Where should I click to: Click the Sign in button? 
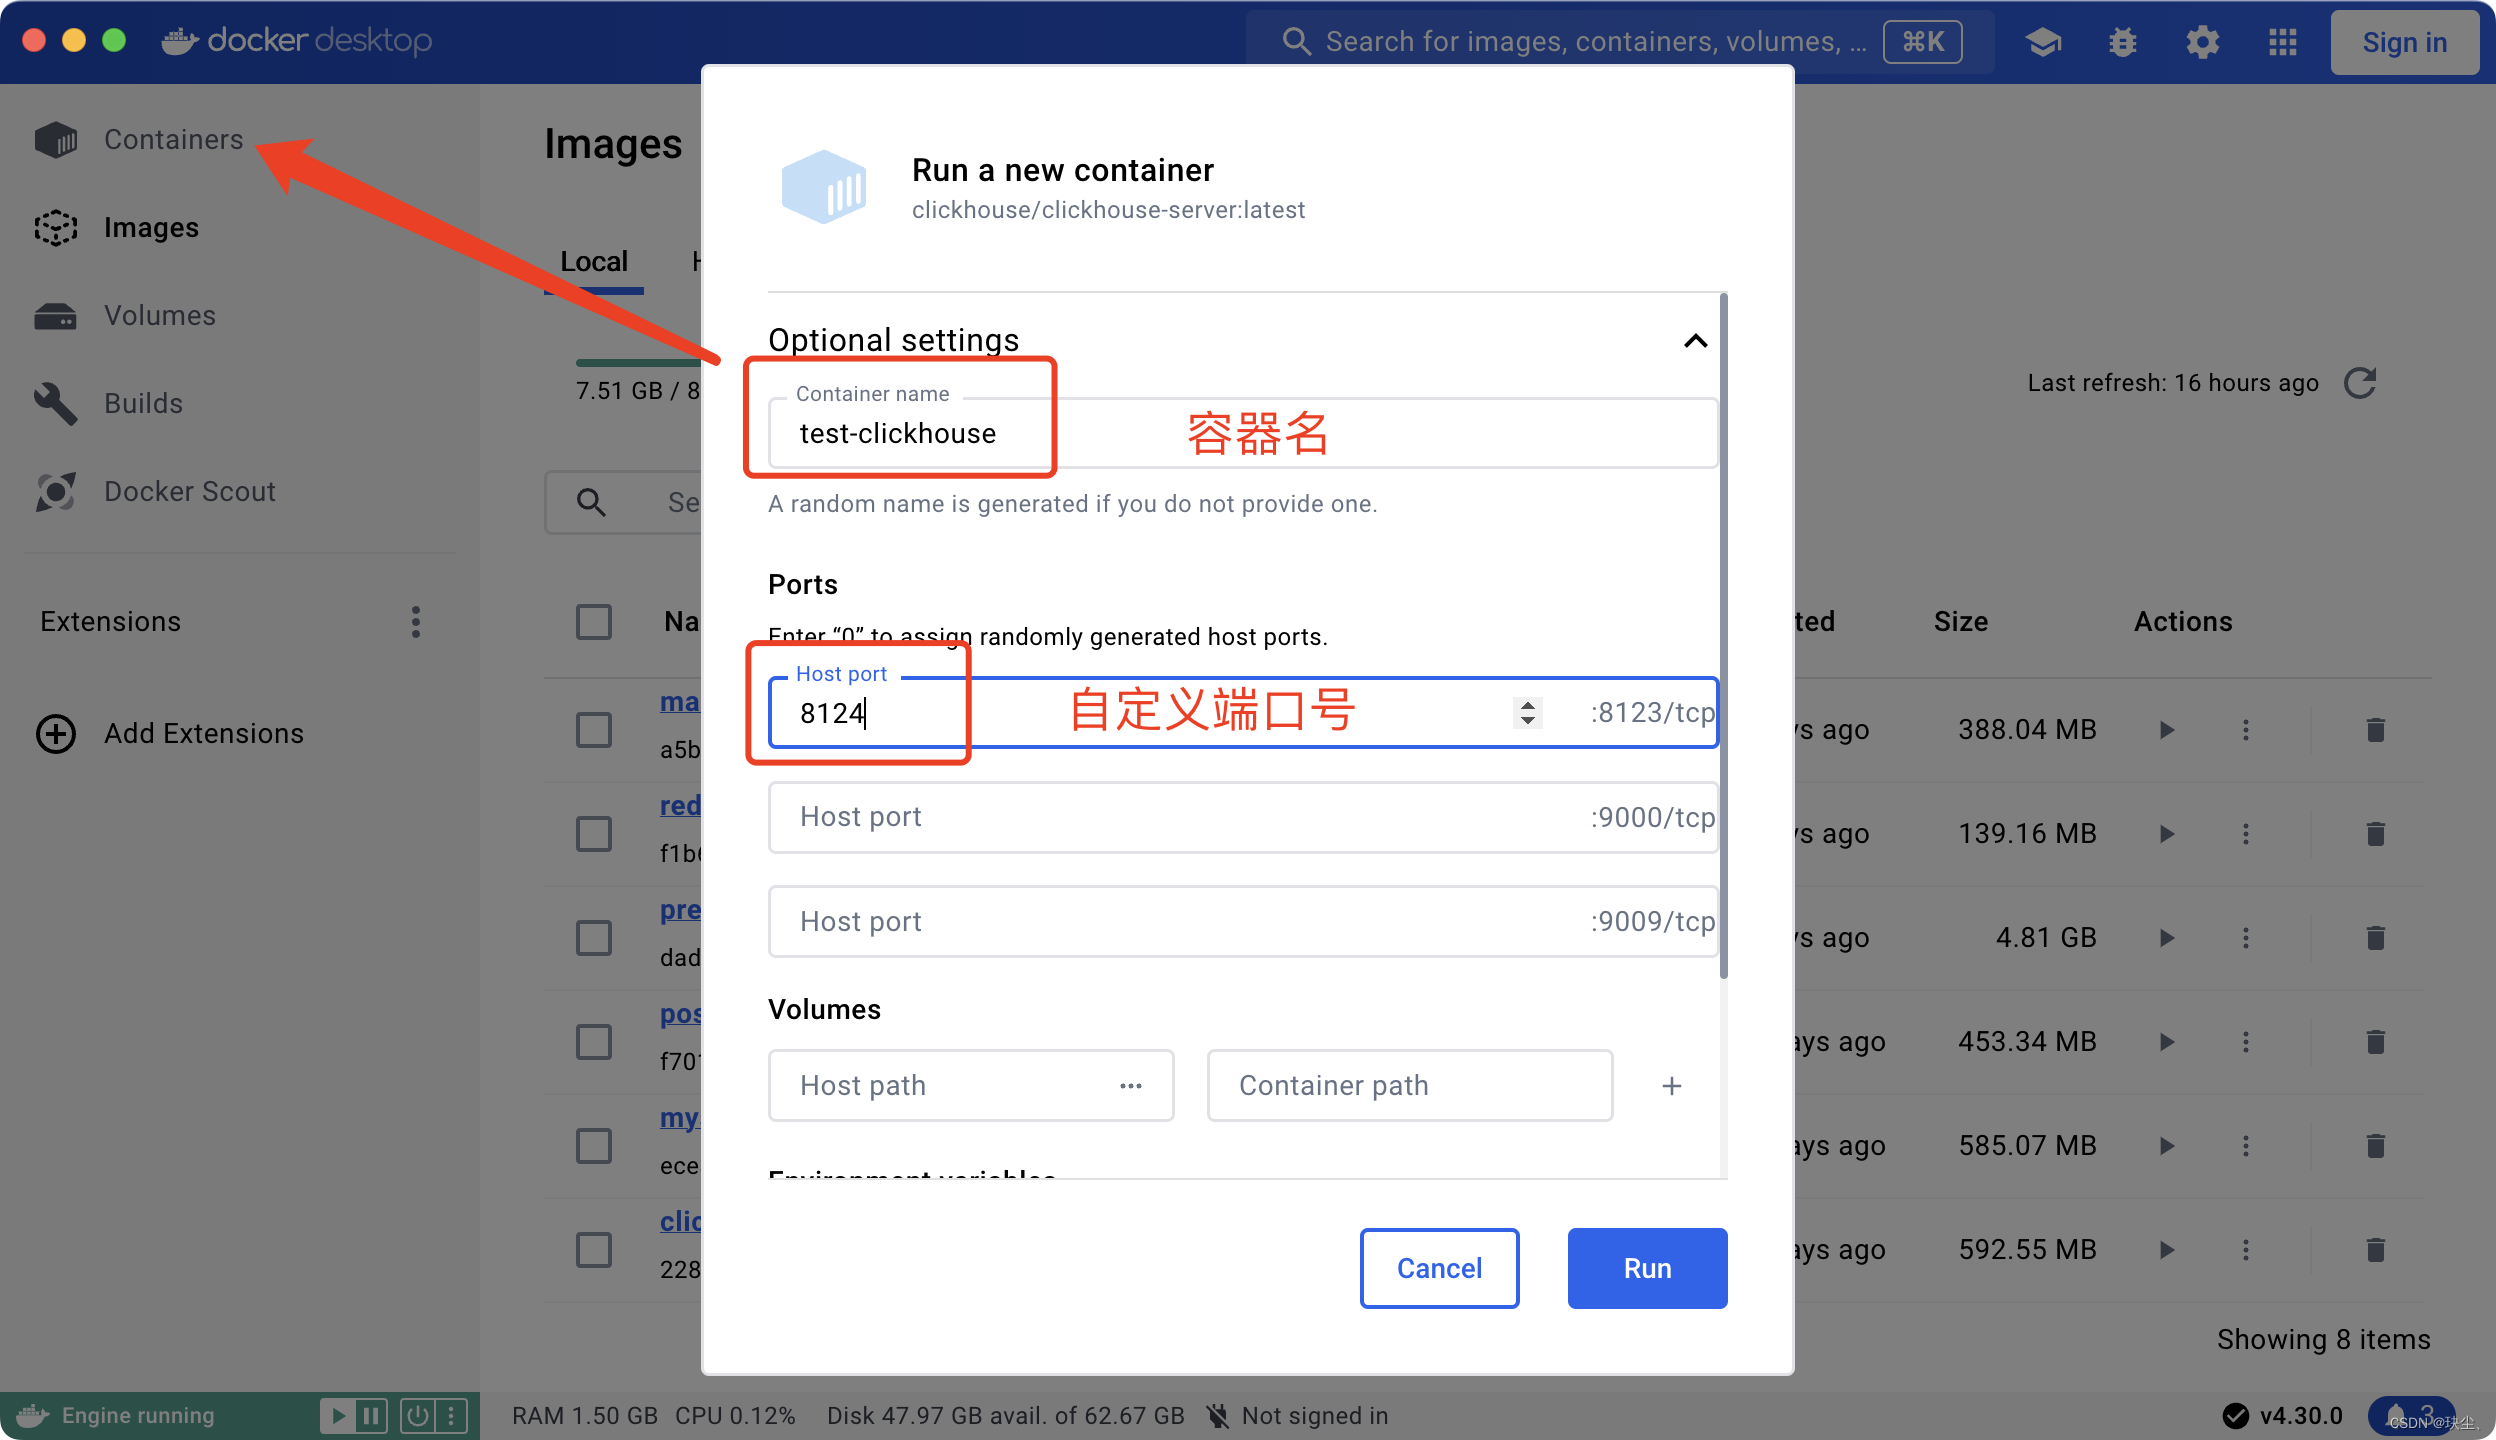2404,42
